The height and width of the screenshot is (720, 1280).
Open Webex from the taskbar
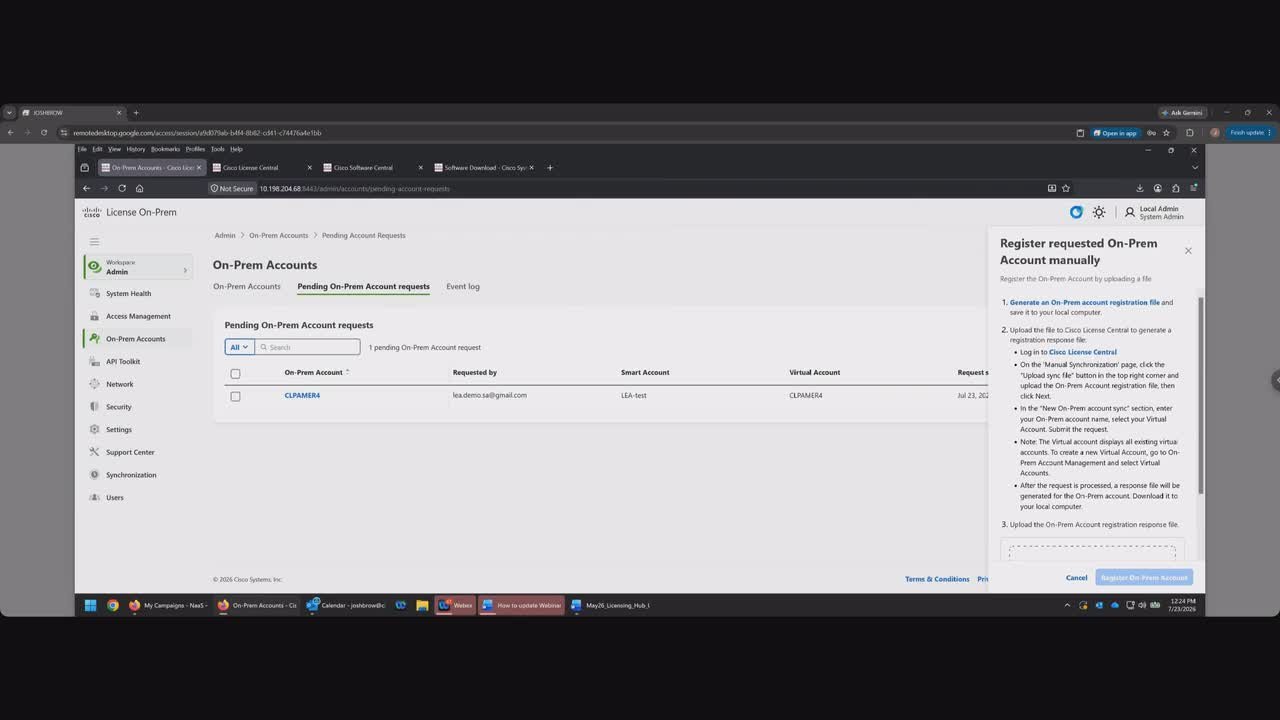coord(455,605)
